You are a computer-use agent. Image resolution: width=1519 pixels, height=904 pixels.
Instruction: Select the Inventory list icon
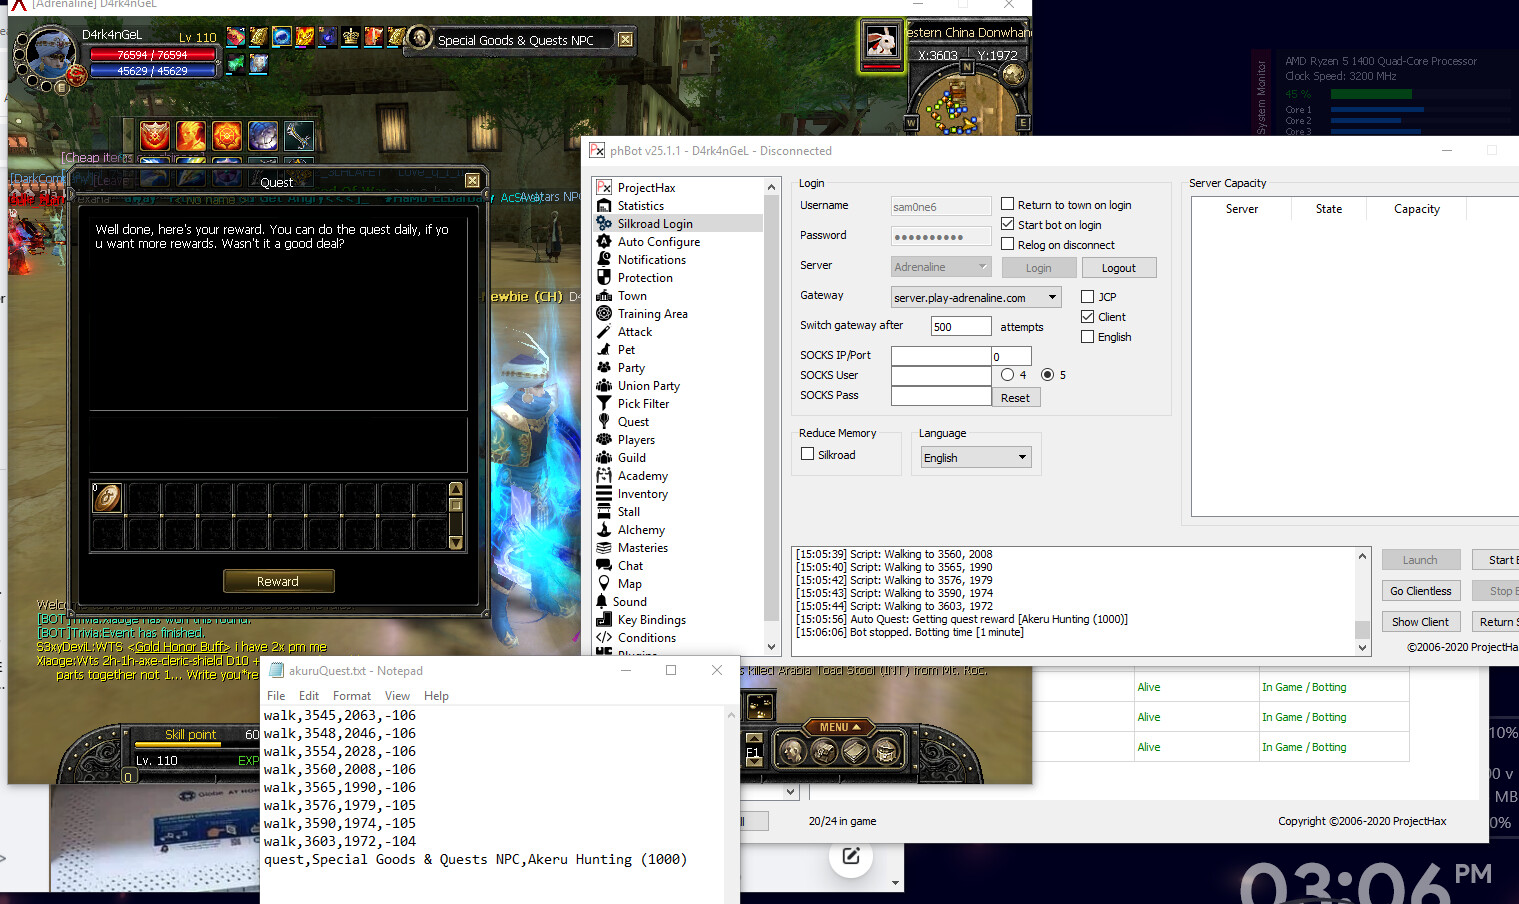[604, 494]
